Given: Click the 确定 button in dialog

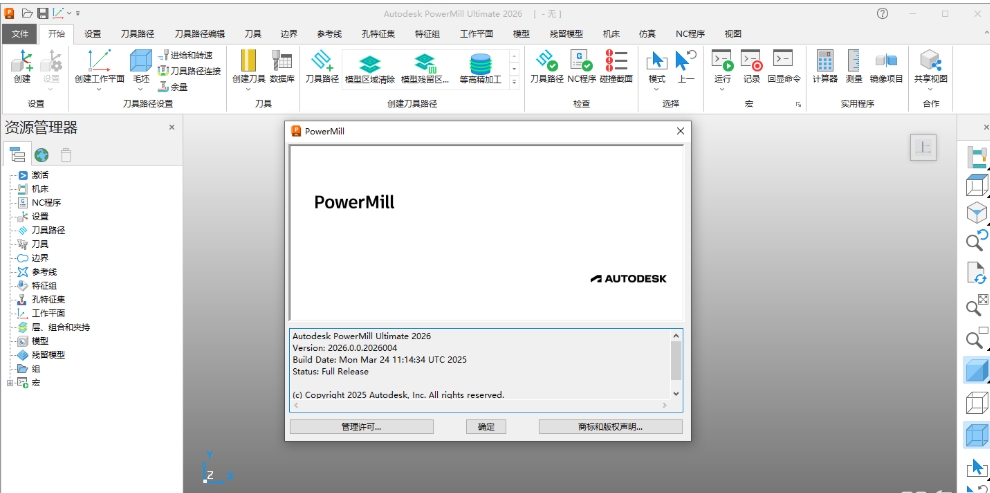Looking at the screenshot, I should pos(486,427).
